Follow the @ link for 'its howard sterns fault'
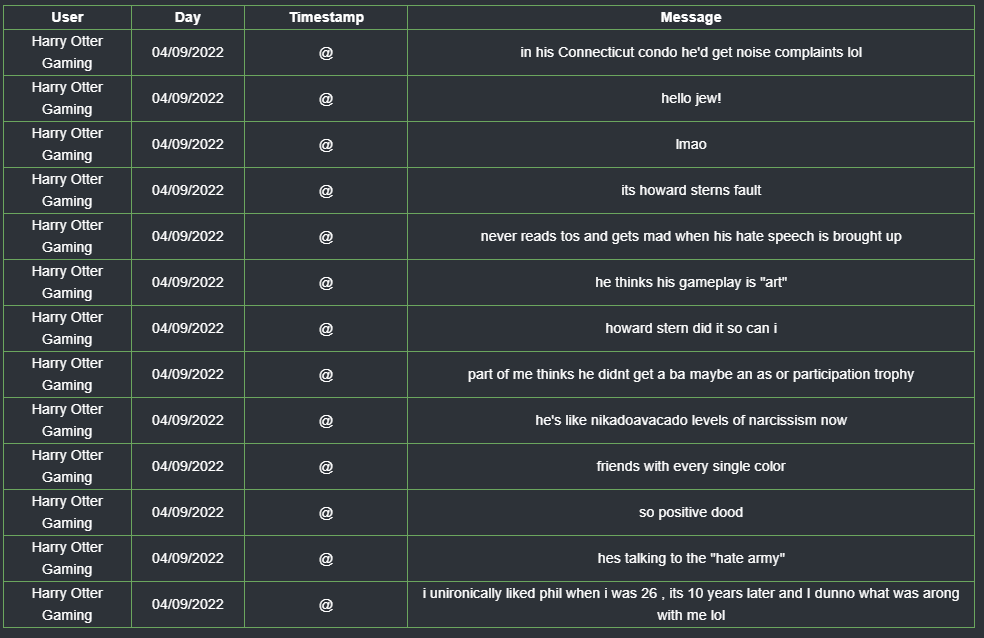Image resolution: width=984 pixels, height=638 pixels. tap(326, 191)
